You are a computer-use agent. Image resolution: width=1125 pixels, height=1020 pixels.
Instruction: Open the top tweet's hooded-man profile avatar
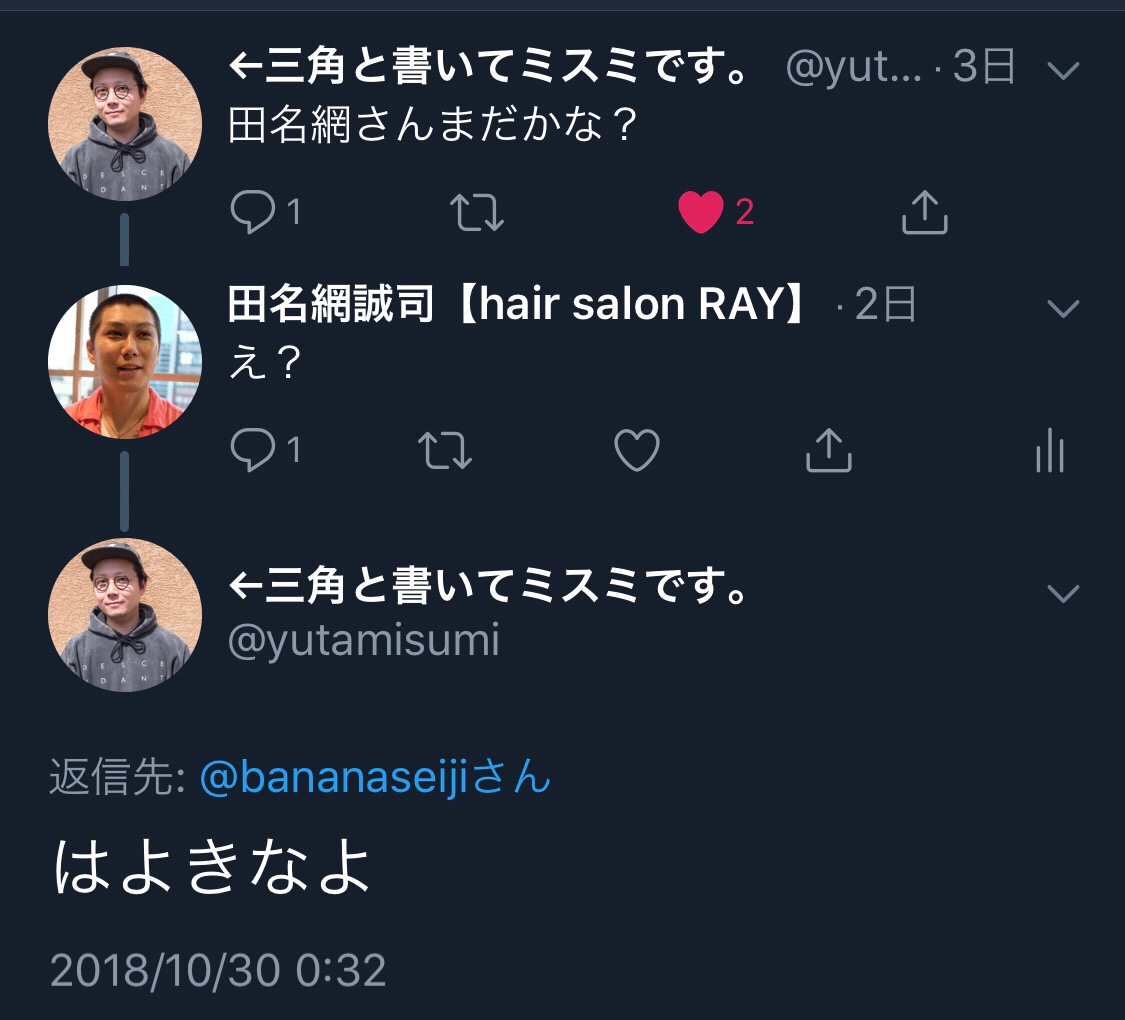pos(125,123)
